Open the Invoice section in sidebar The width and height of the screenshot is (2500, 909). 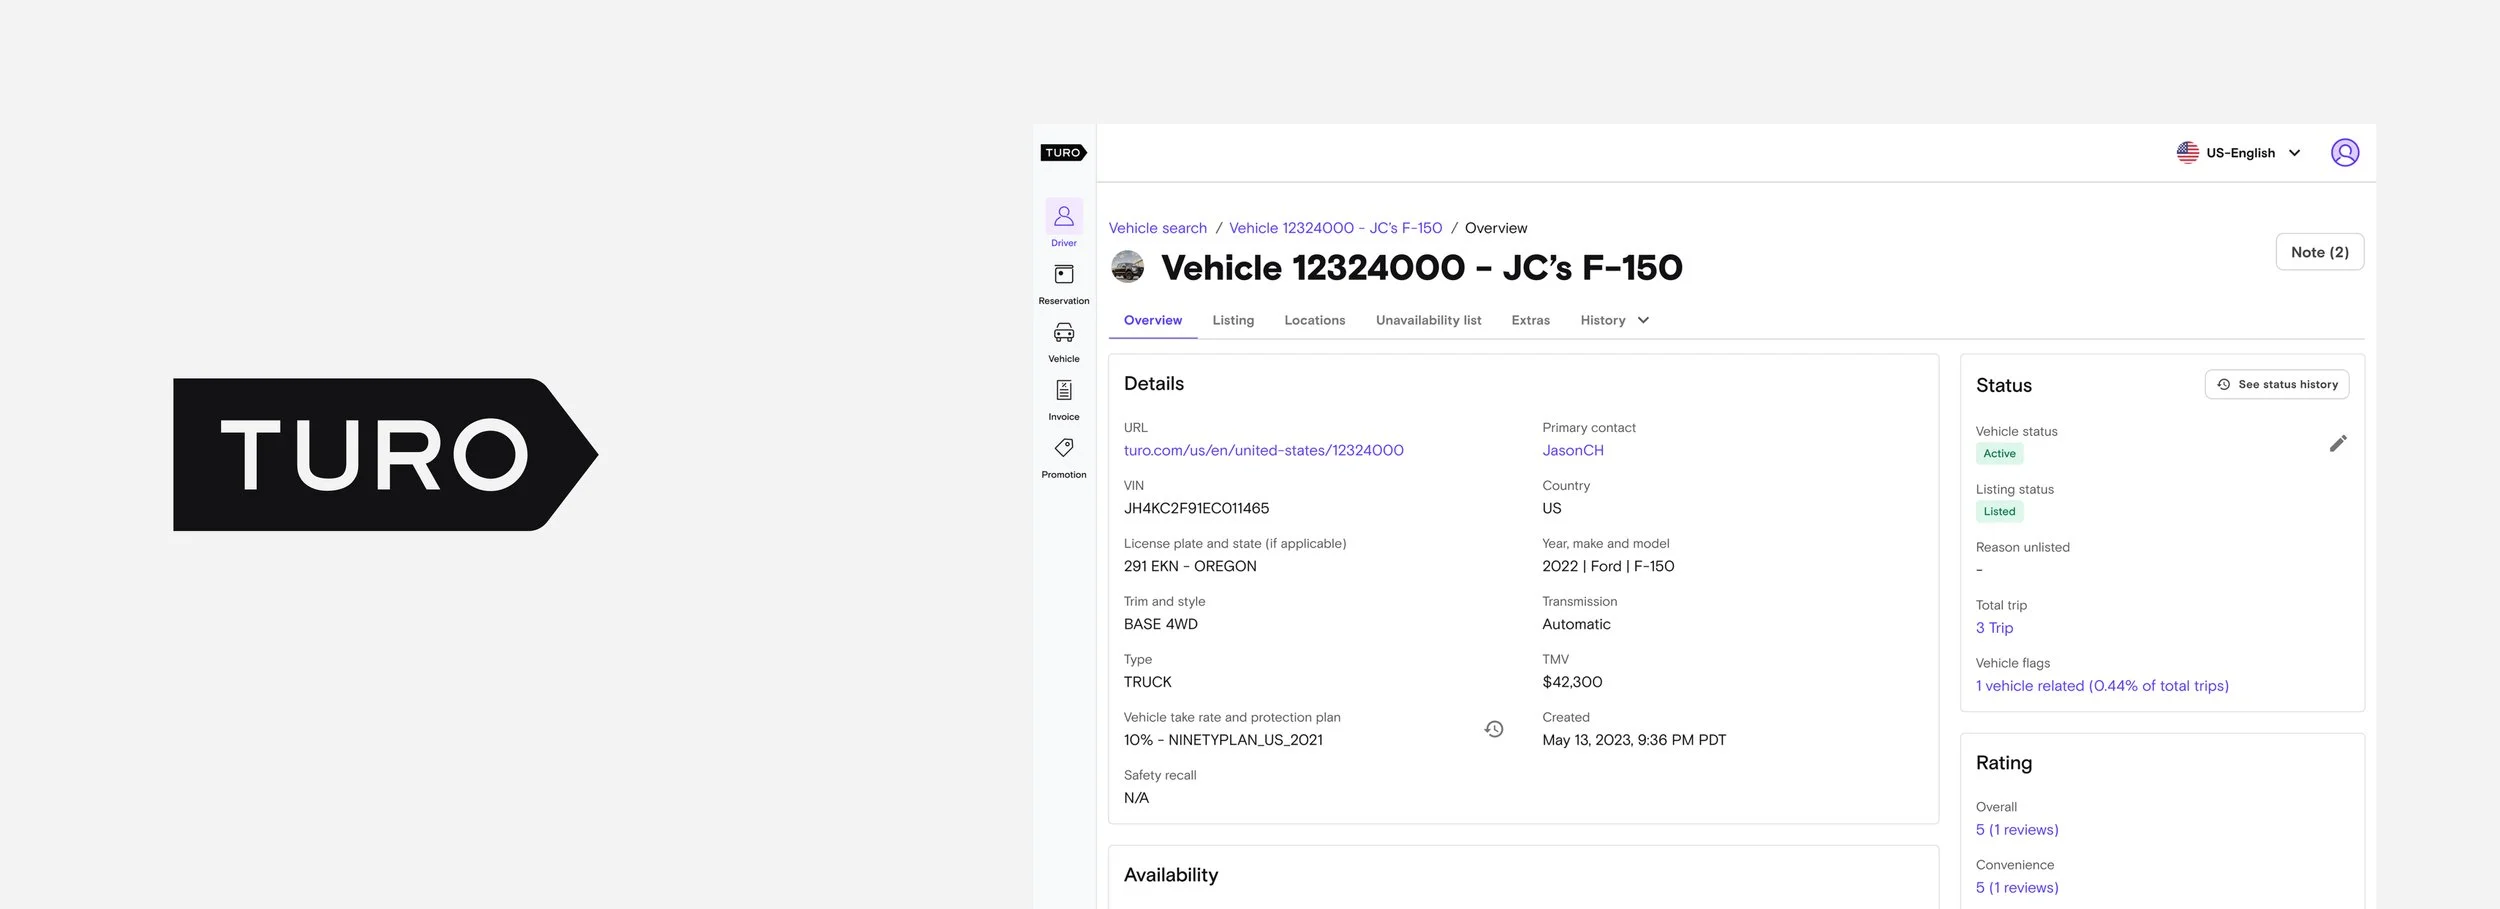coord(1064,400)
